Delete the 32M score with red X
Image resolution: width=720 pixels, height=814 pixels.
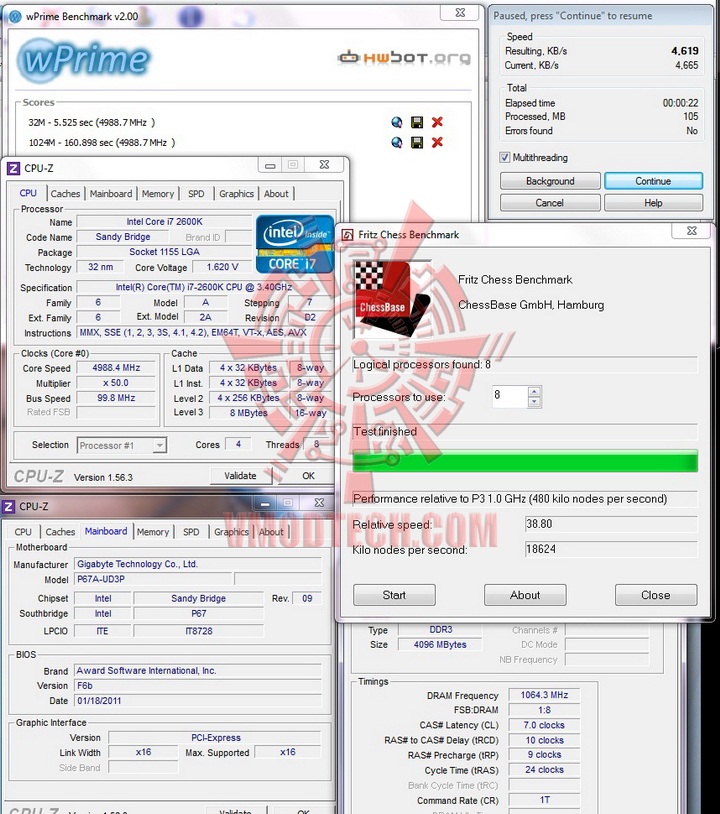437,122
